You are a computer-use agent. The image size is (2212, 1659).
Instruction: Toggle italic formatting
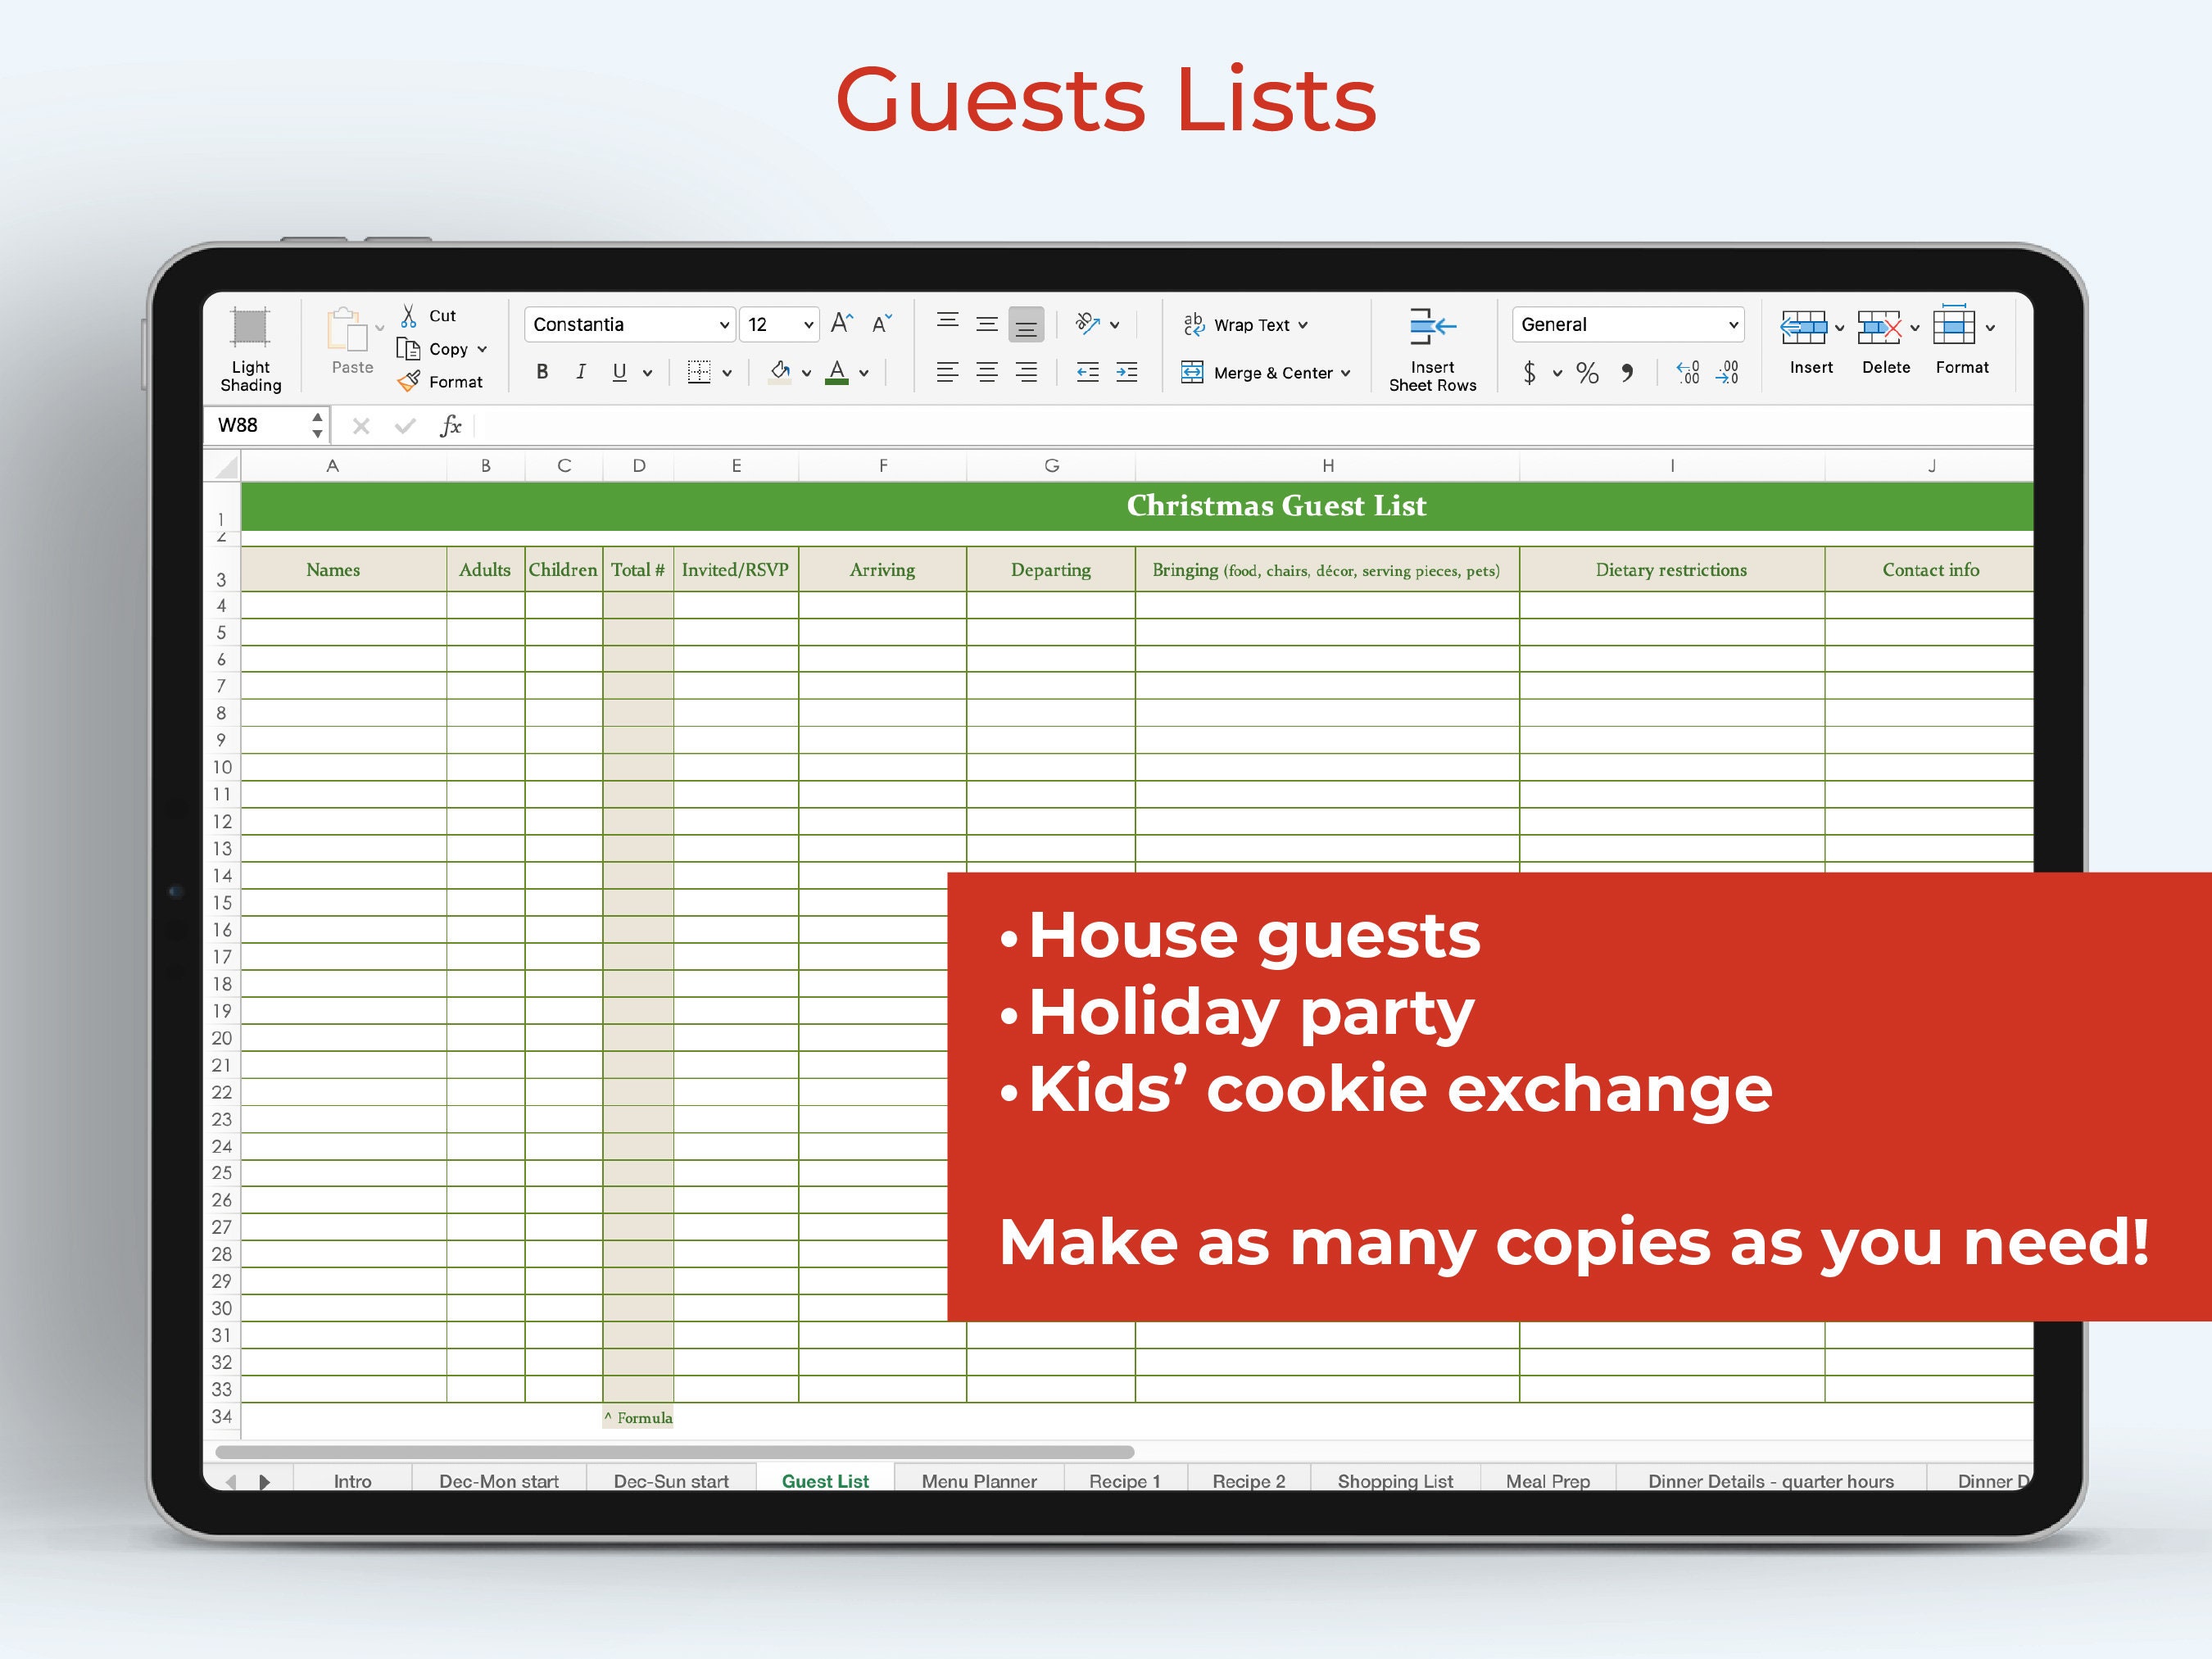pos(581,371)
